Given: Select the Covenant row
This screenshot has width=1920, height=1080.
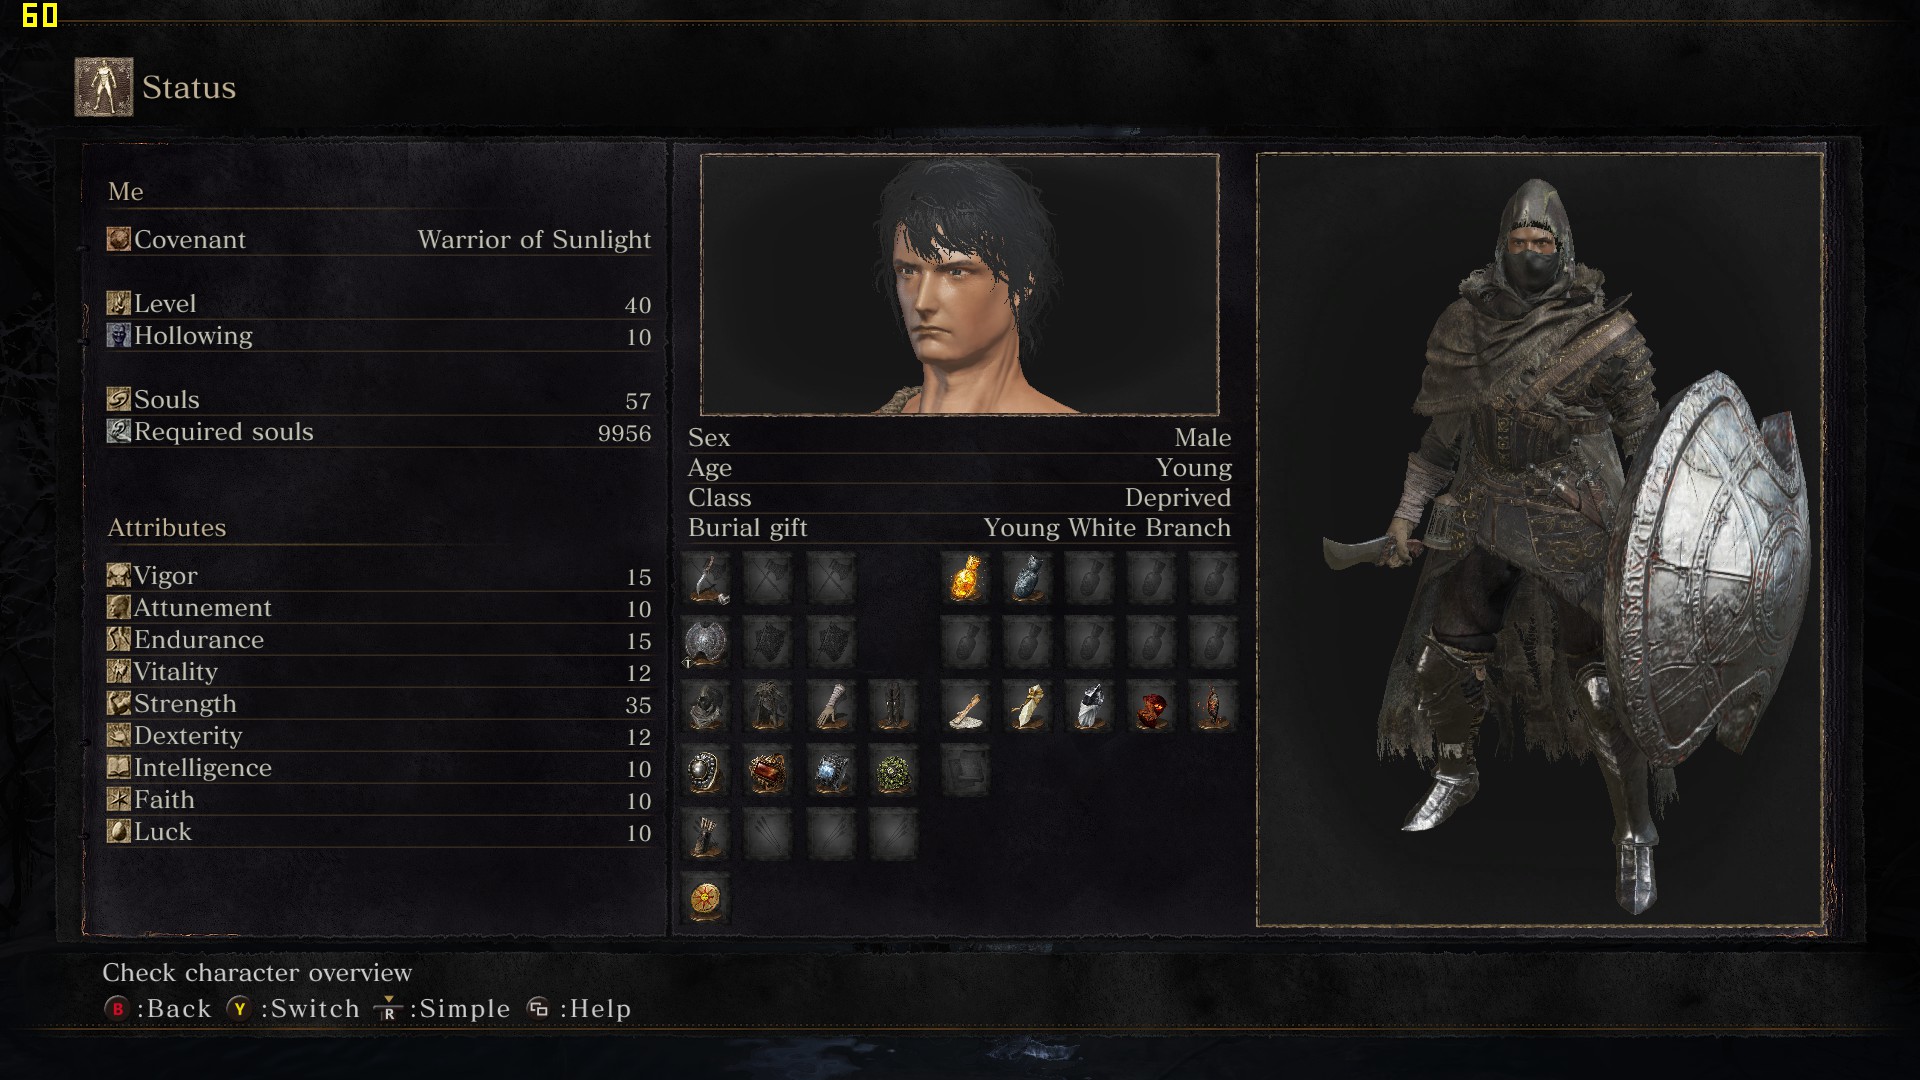Looking at the screenshot, I should point(379,240).
